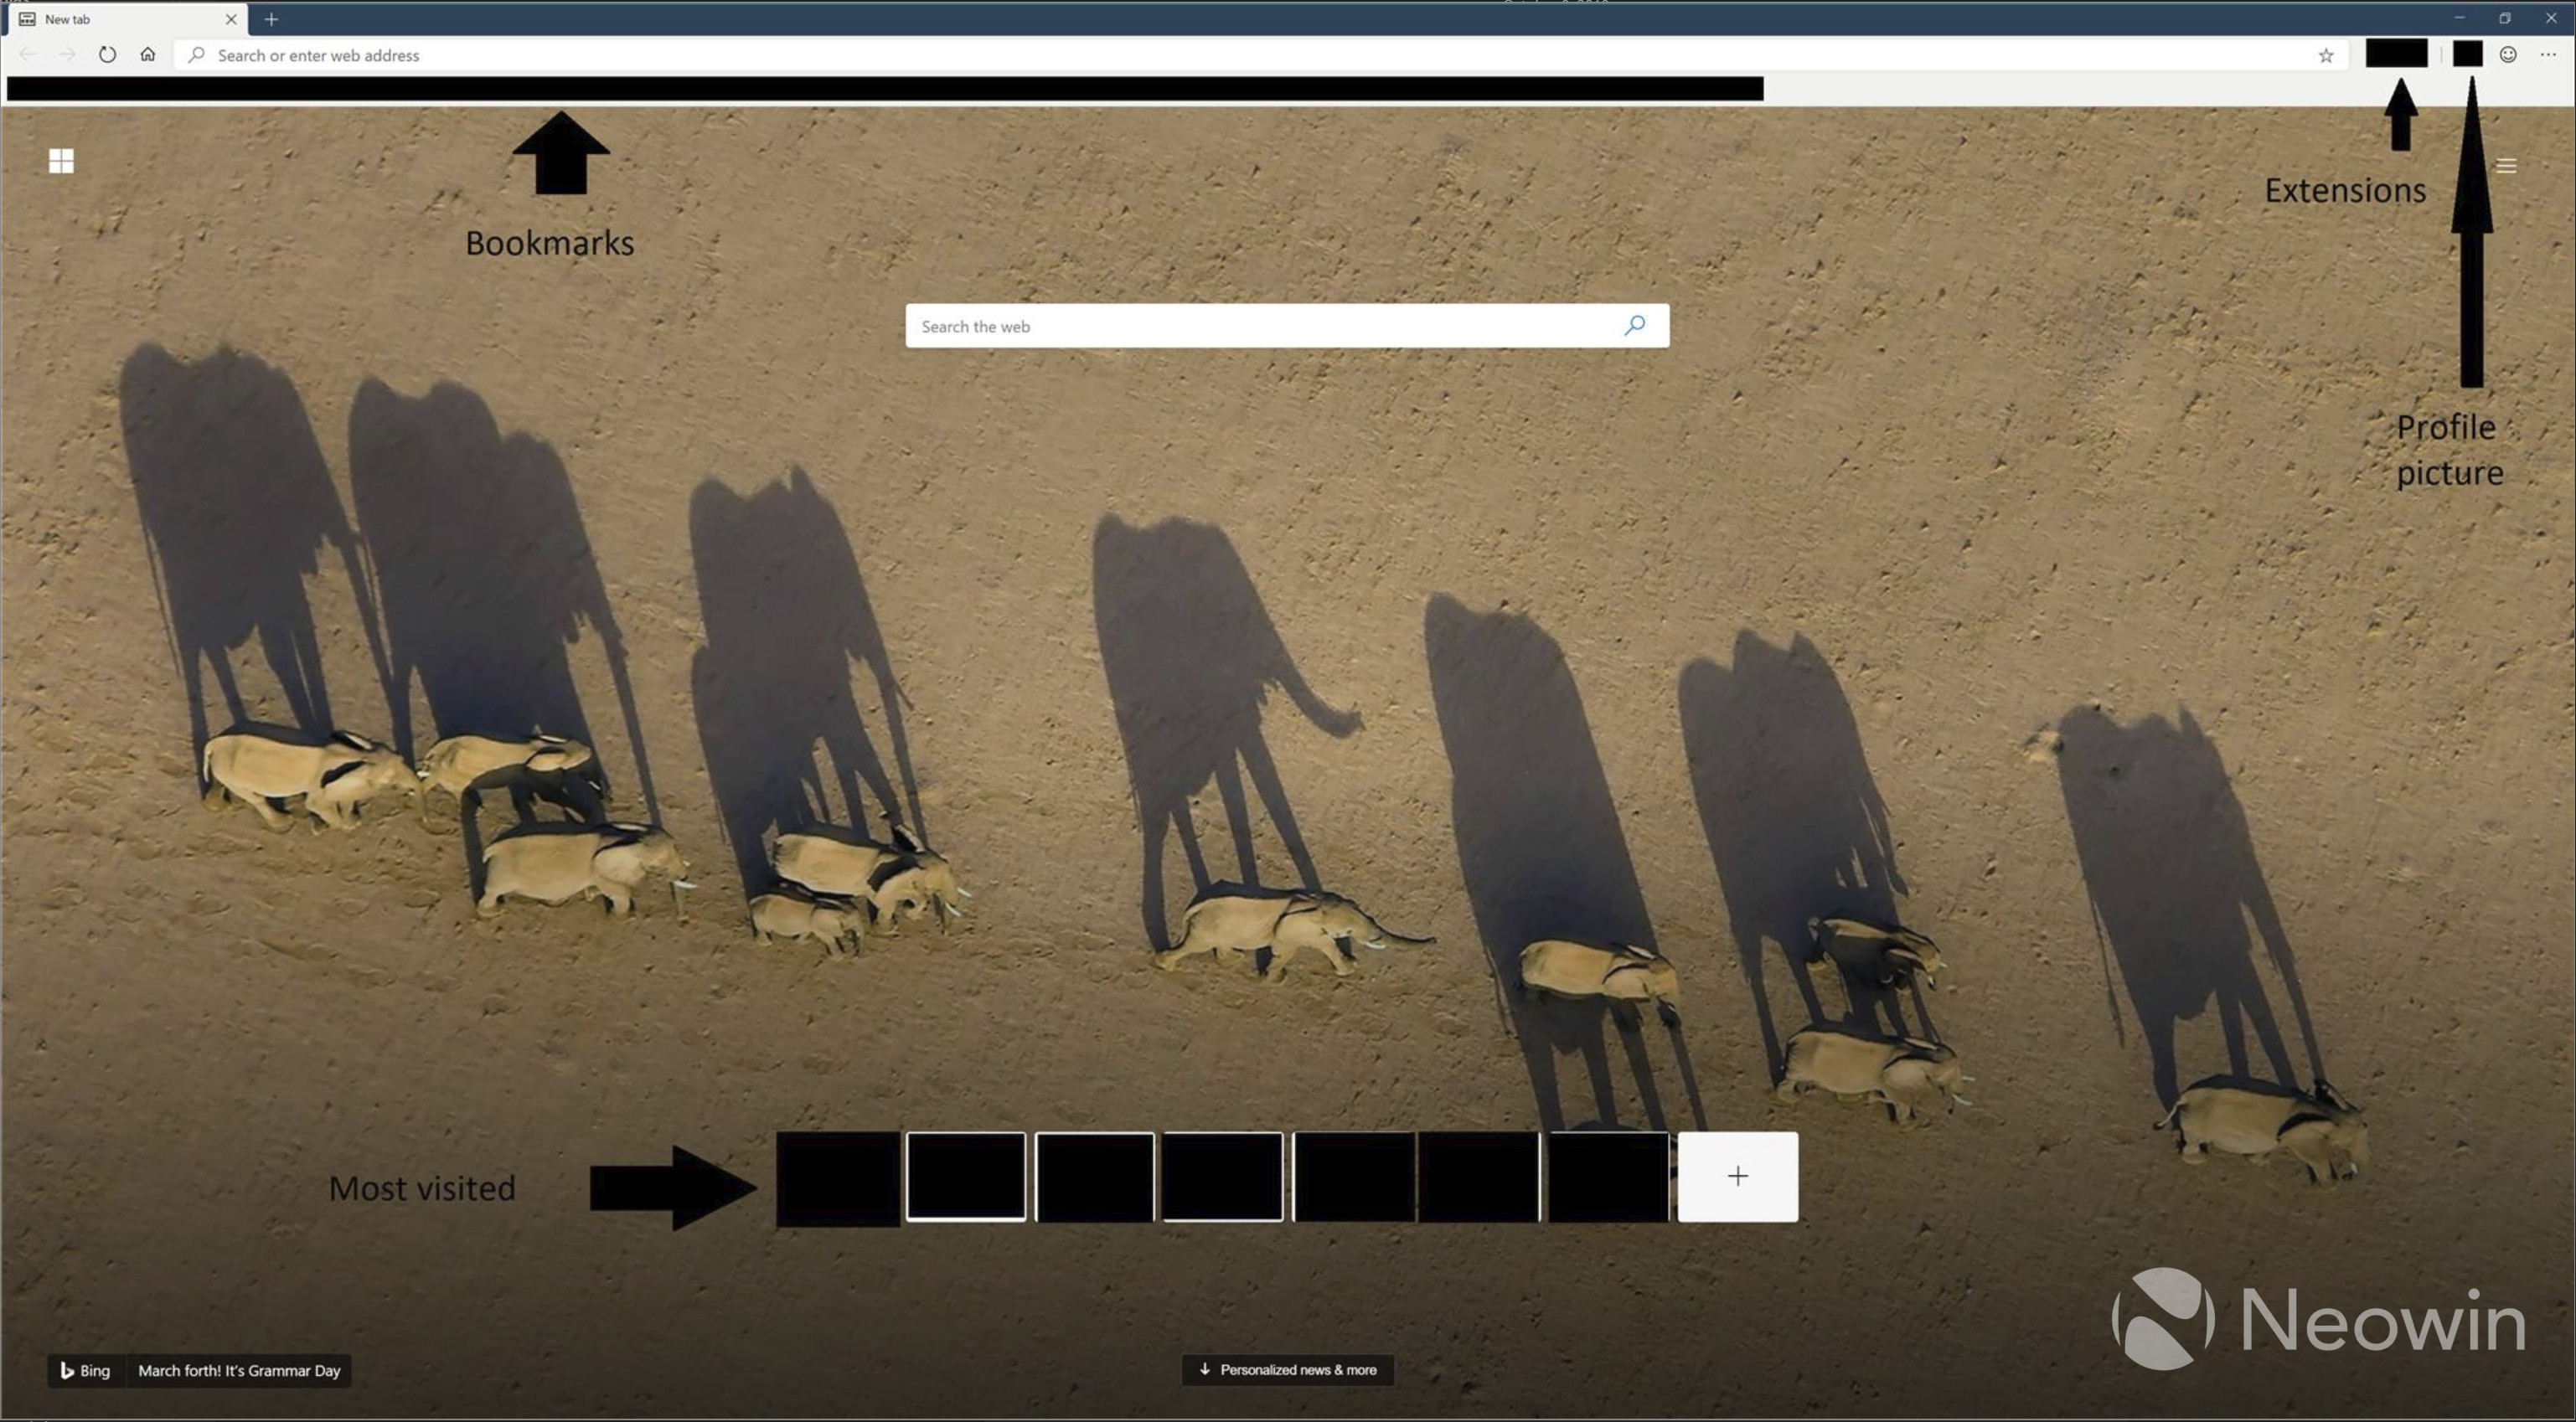Click Personalized news & more button
The image size is (2576, 1422).
pyautogui.click(x=1287, y=1369)
